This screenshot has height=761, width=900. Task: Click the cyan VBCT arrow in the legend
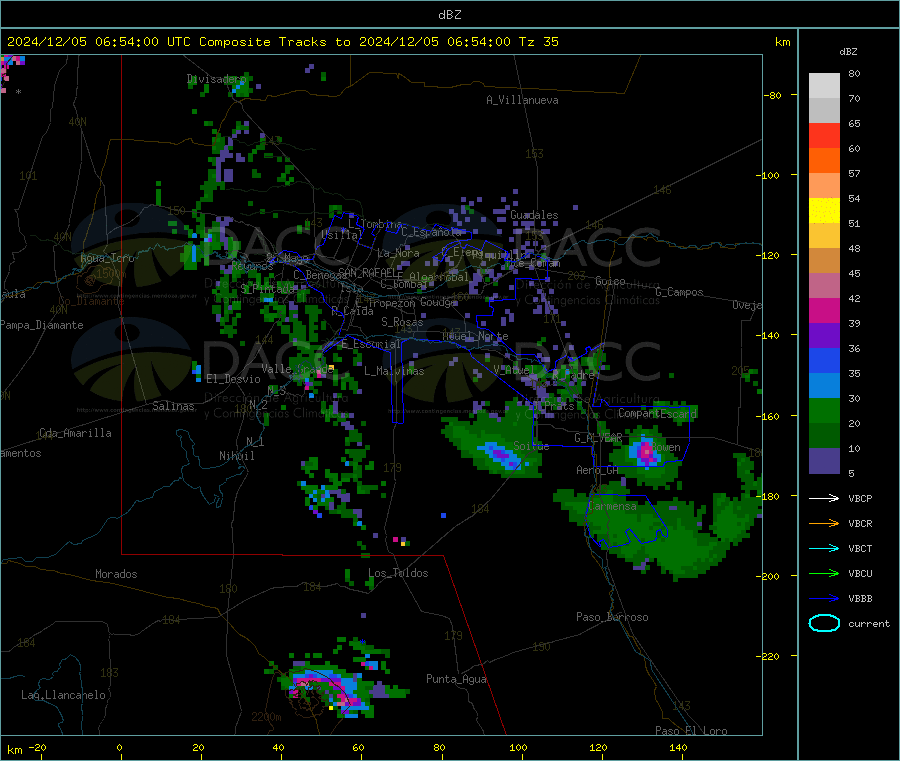point(824,549)
